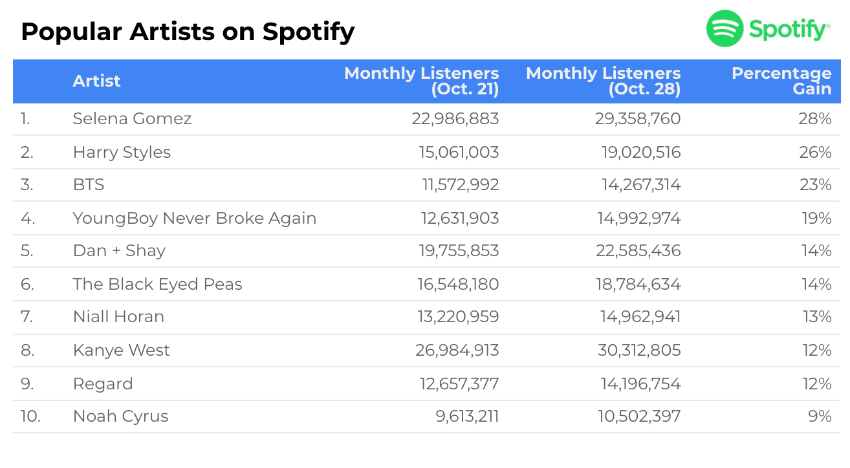This screenshot has height=468, width=850.
Task: Open the Harry Styles artist entry
Action: tap(122, 152)
